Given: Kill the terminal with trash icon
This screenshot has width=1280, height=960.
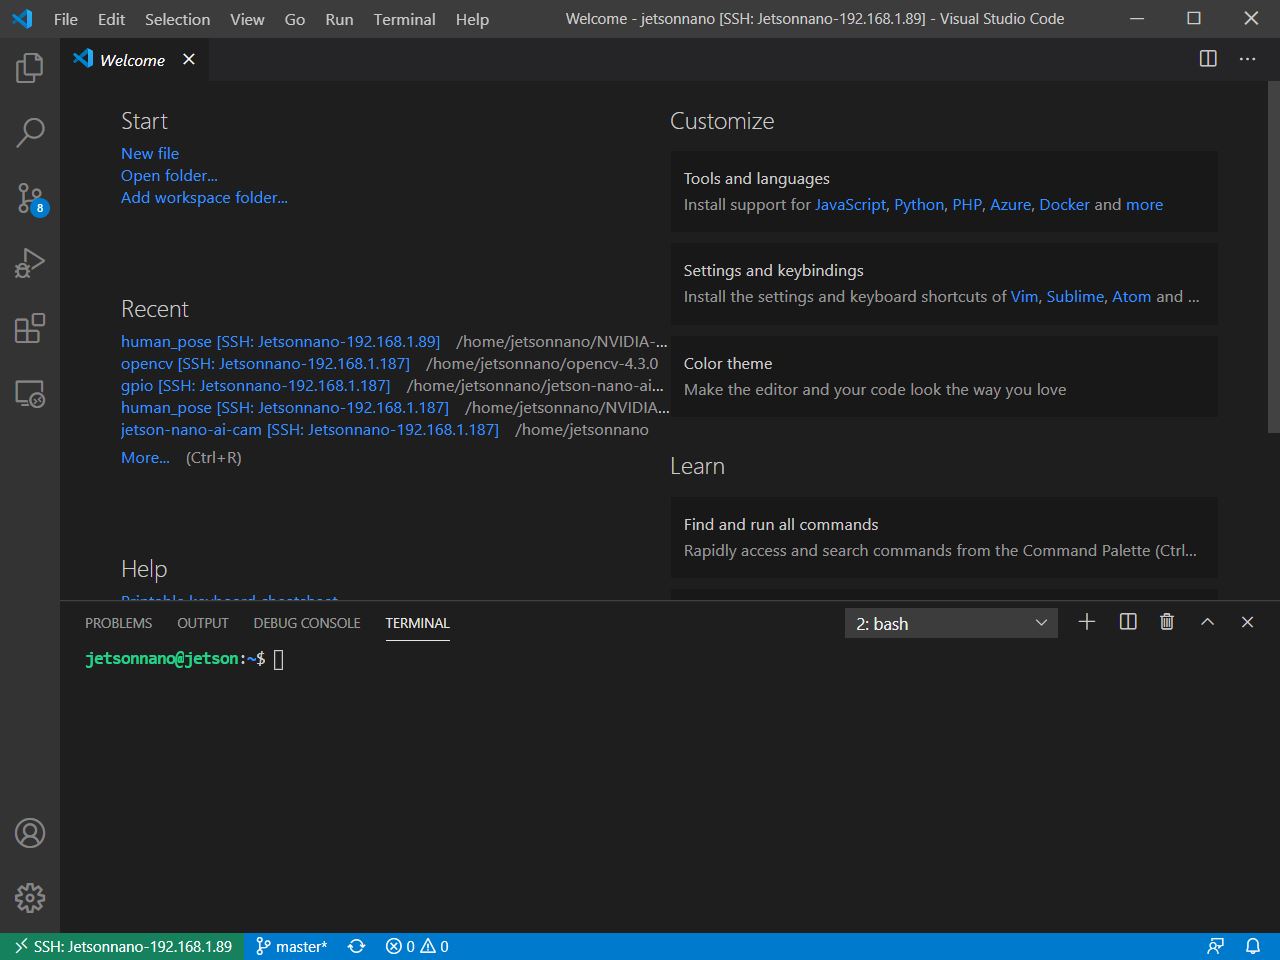Looking at the screenshot, I should 1167,622.
